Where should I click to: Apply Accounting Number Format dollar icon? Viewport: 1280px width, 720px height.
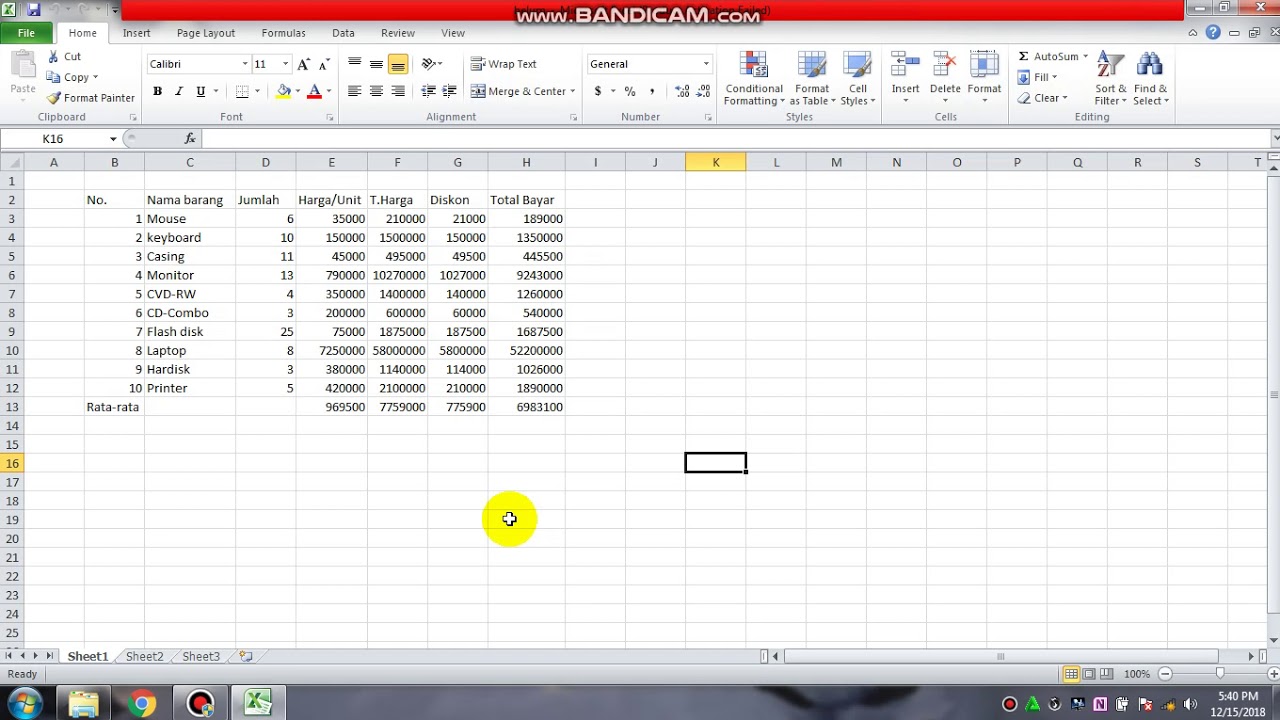pyautogui.click(x=598, y=91)
